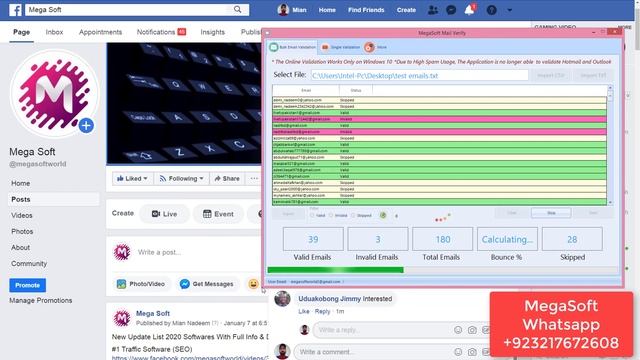Image resolution: width=640 pixels, height=360 pixels.
Task: Click Mian's profile picture in top bar
Action: coord(283,10)
